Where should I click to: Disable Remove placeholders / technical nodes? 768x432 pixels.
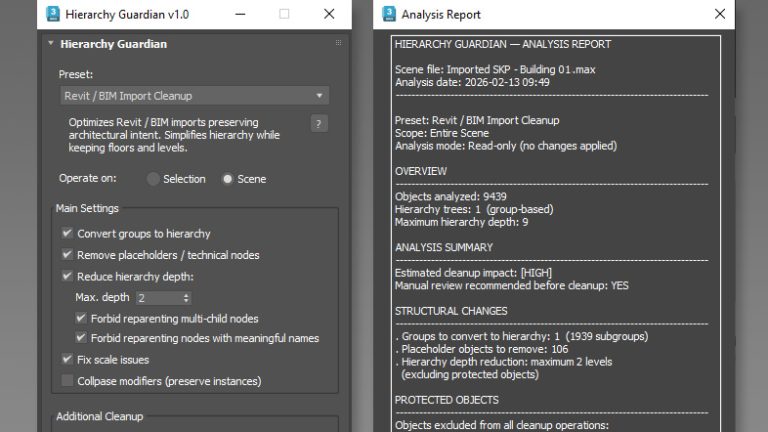(x=67, y=255)
